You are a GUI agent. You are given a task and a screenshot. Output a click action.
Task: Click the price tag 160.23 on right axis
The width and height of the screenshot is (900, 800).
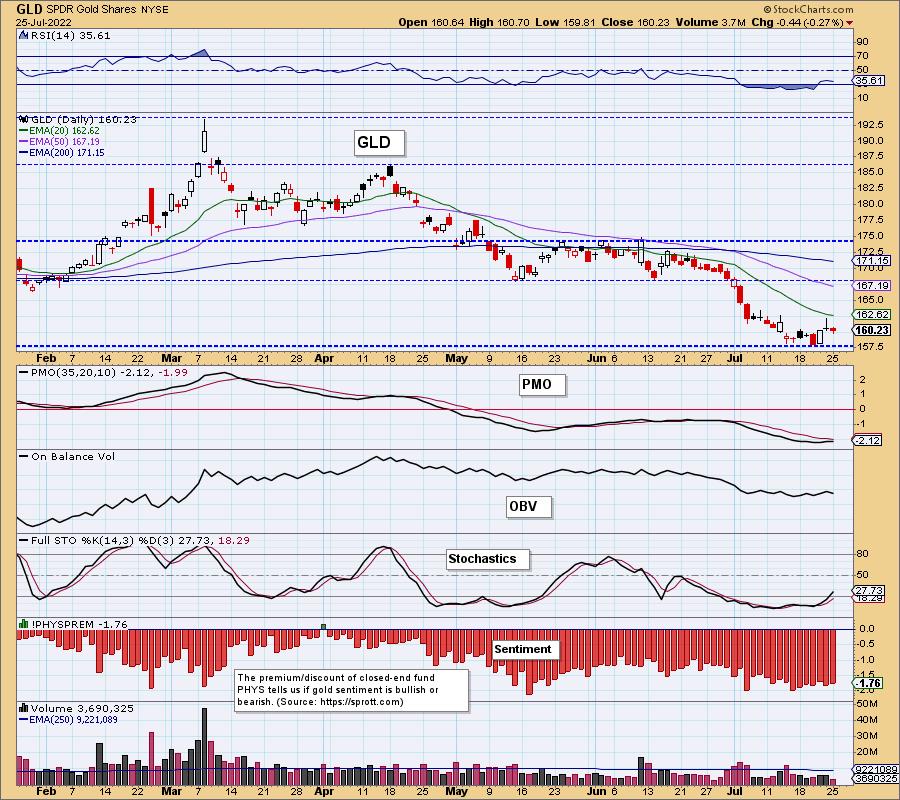(872, 330)
